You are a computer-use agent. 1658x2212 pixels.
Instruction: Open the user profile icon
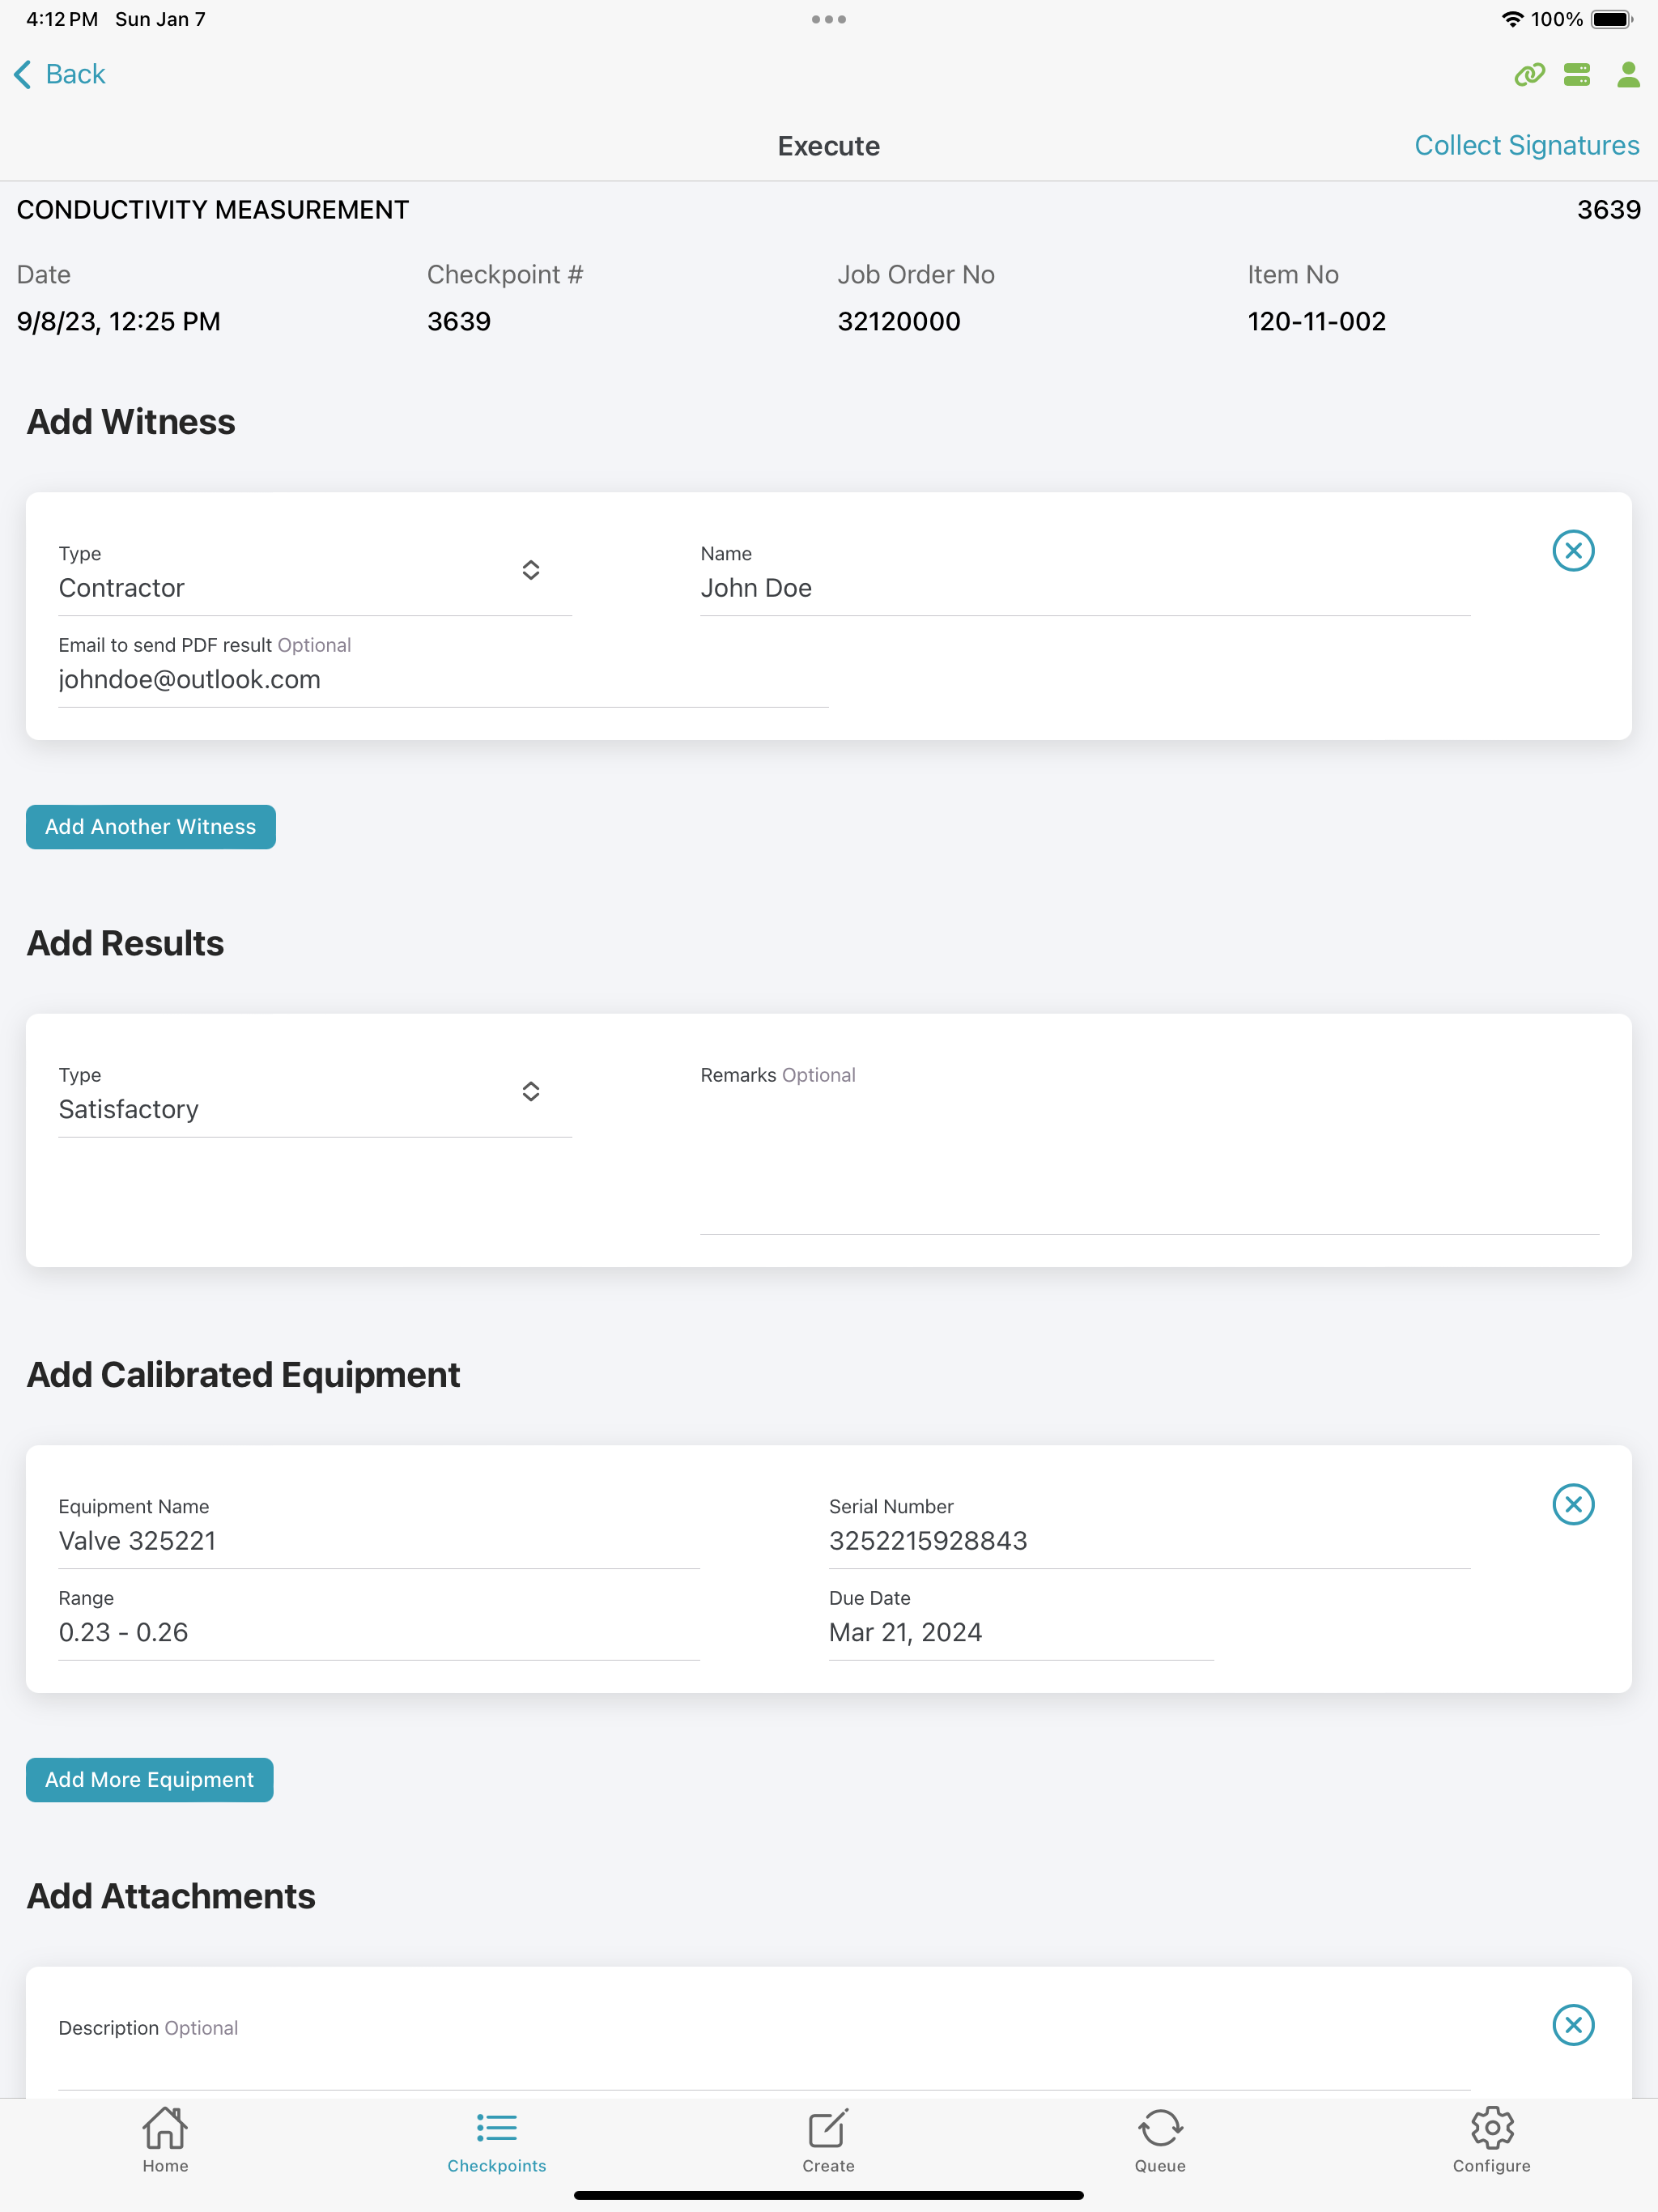1627,75
